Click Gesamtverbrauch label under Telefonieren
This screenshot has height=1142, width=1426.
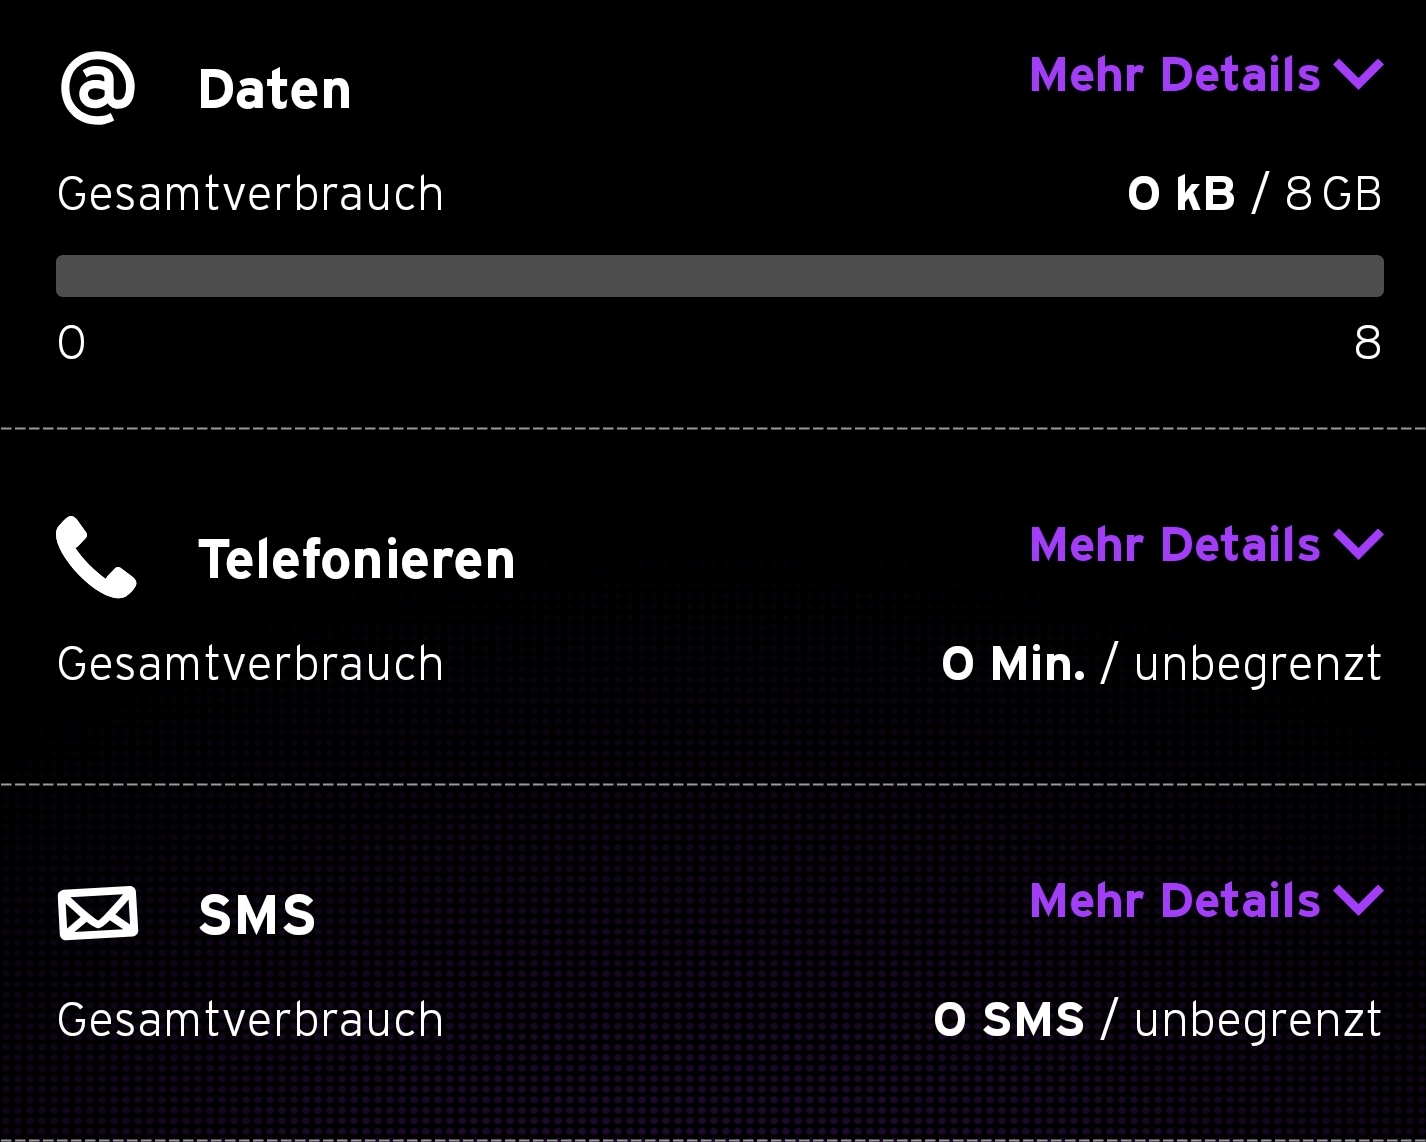[x=250, y=664]
